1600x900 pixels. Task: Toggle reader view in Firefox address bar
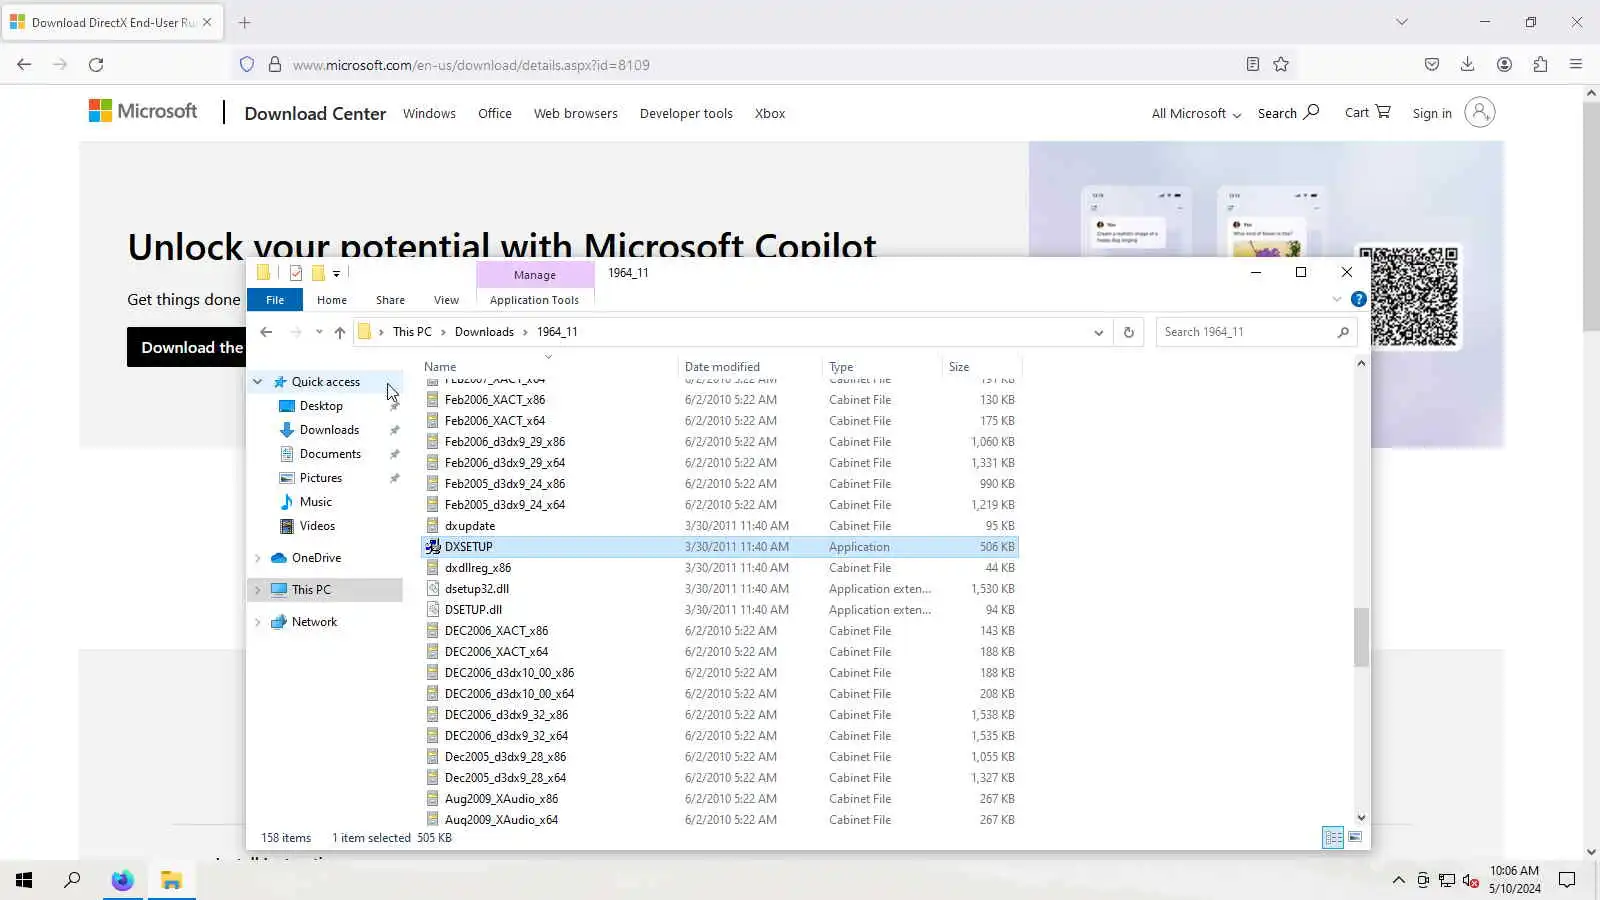coord(1252,65)
